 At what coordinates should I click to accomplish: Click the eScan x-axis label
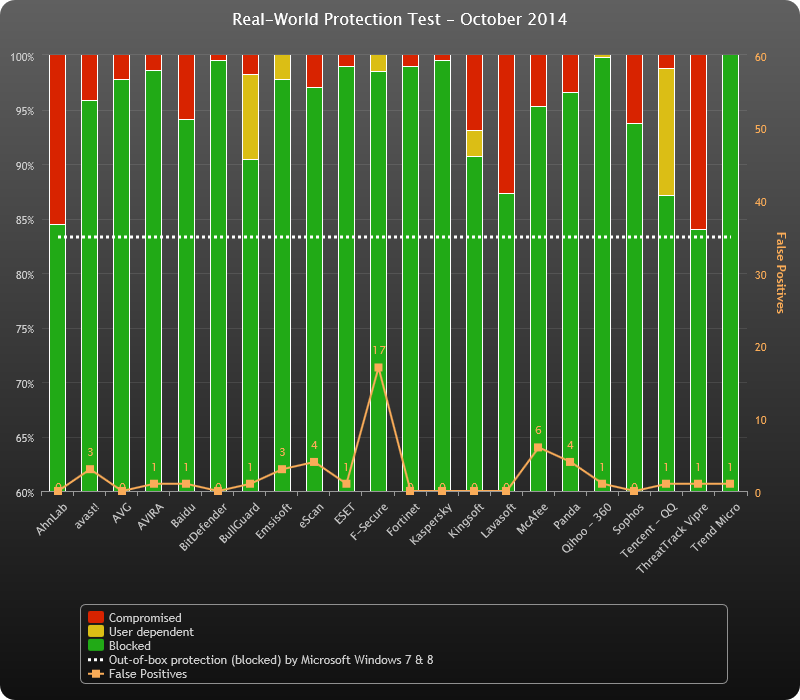click(311, 515)
